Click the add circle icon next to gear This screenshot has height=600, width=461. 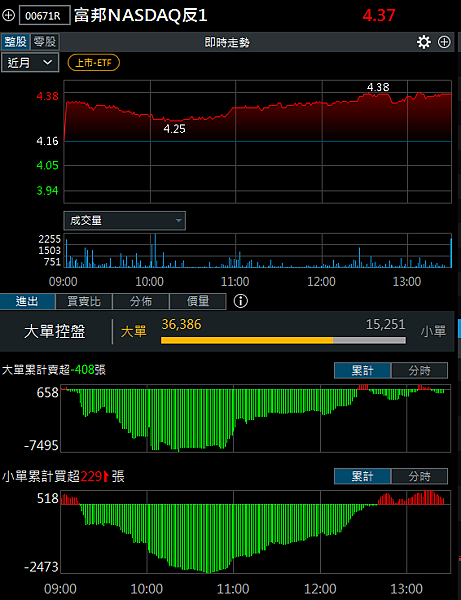(x=444, y=42)
